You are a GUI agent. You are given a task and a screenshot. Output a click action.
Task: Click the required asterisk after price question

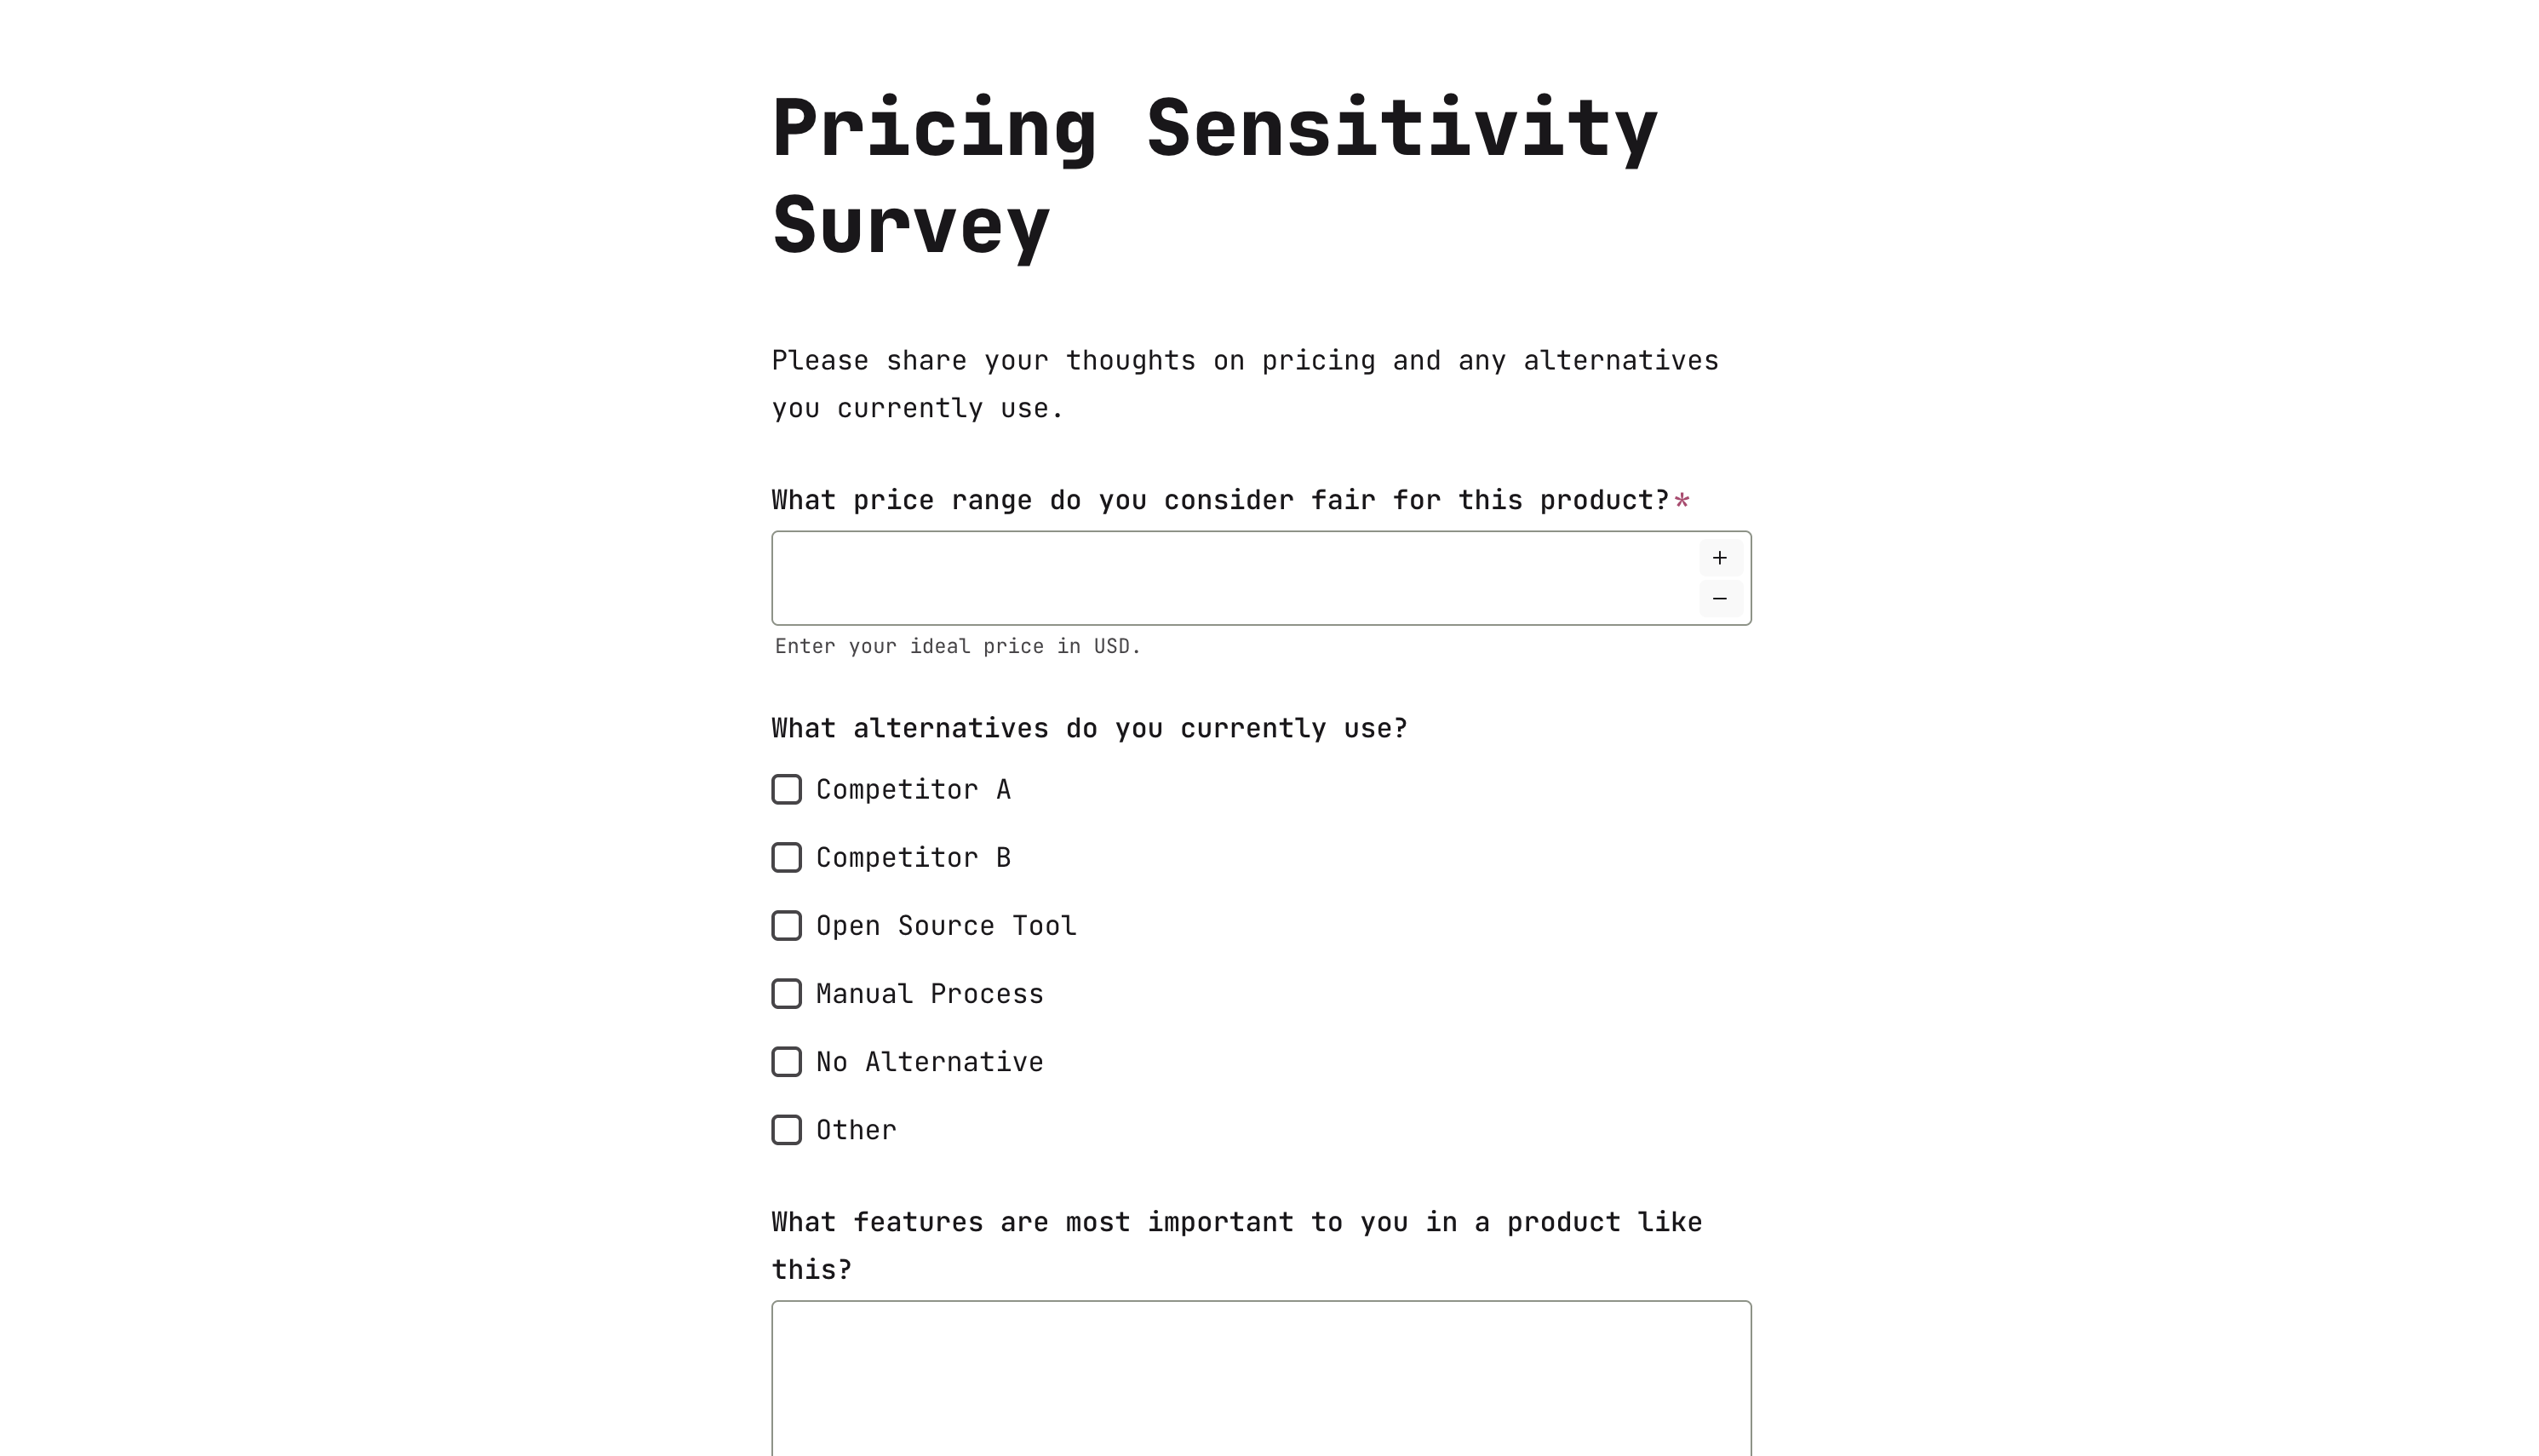1682,500
